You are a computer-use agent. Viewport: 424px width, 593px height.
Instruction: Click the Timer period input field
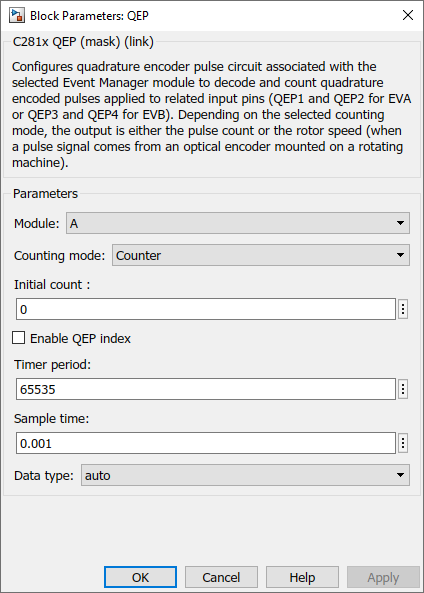coord(206,389)
